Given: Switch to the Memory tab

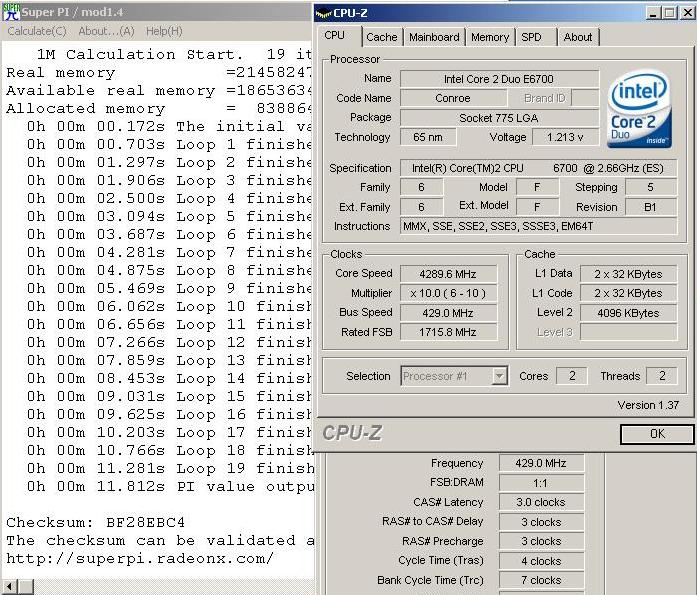Looking at the screenshot, I should 490,37.
